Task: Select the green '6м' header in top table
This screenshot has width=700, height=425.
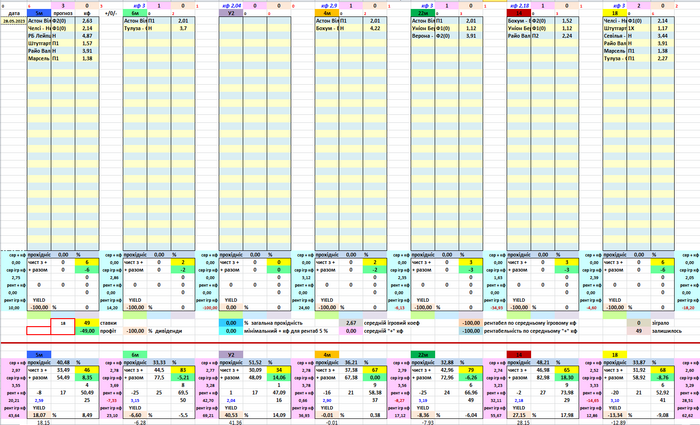Action: pyautogui.click(x=135, y=13)
